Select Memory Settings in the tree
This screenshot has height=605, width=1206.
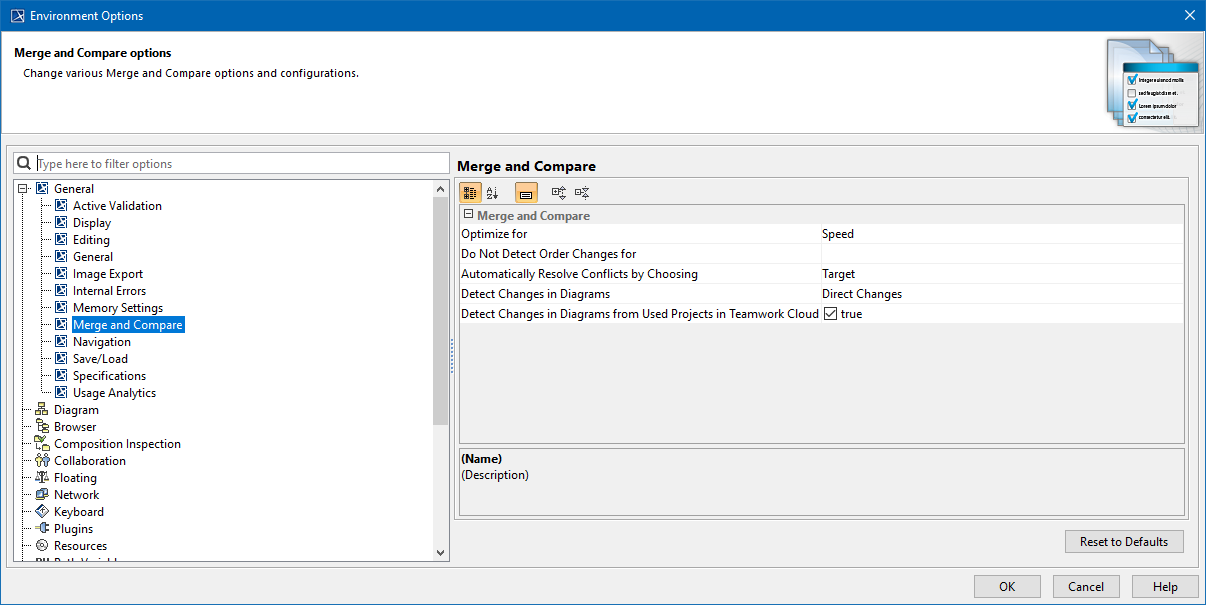(117, 308)
